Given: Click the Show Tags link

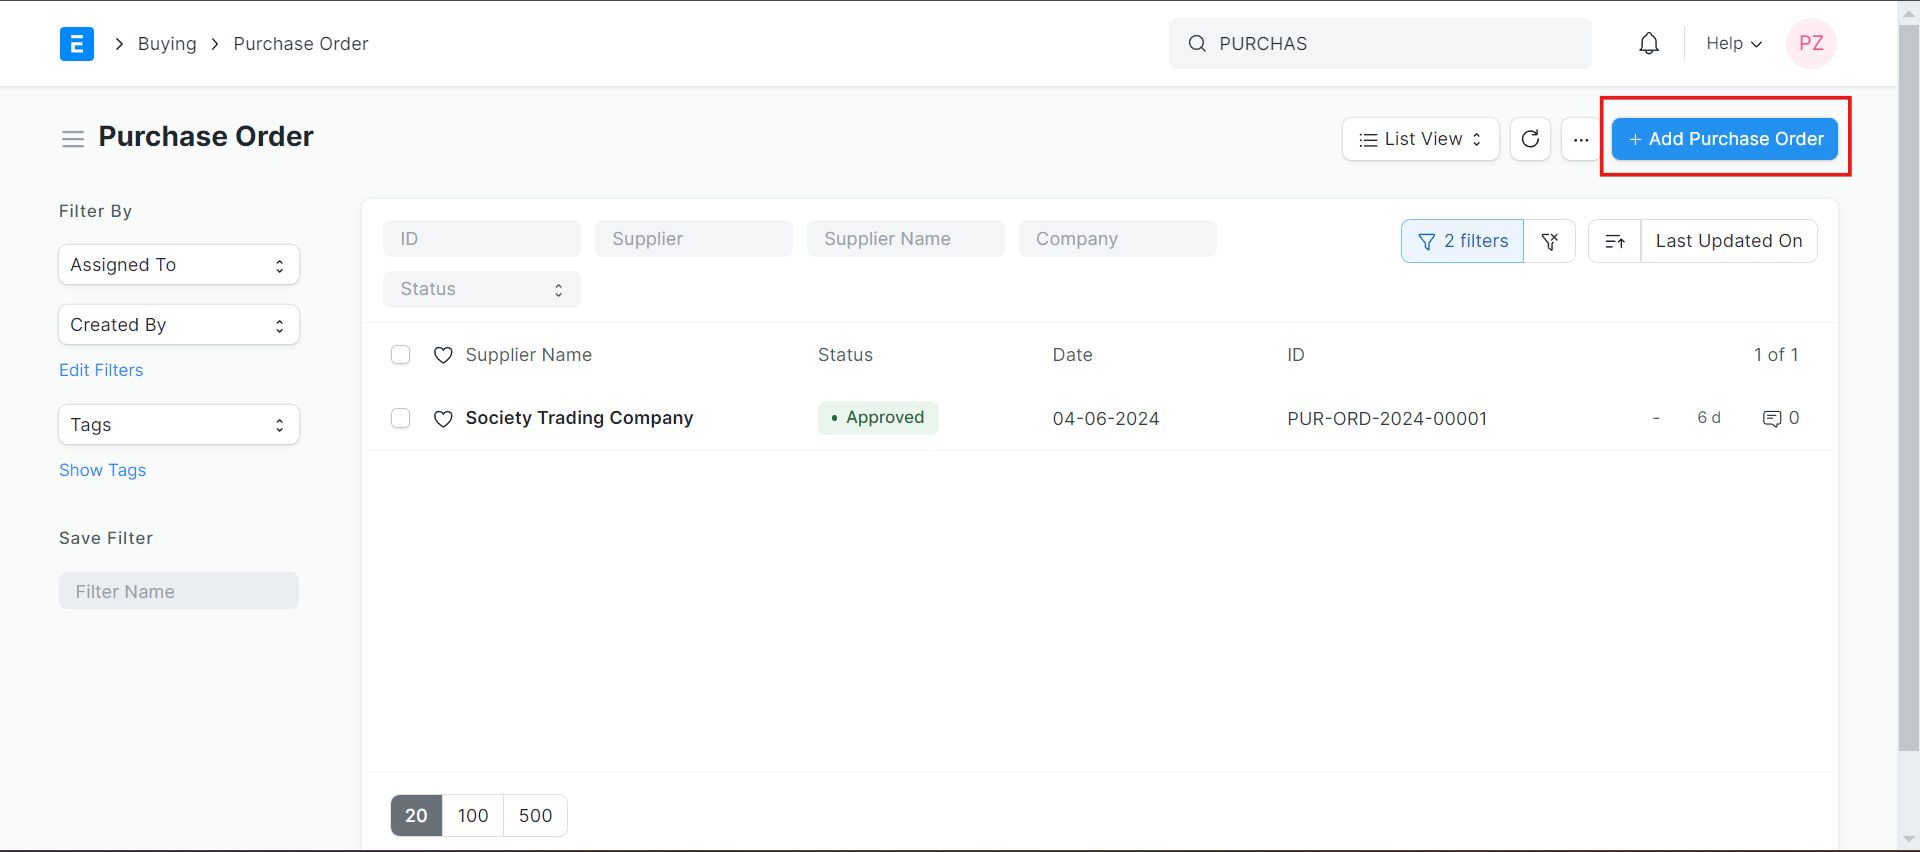Looking at the screenshot, I should click(x=102, y=470).
